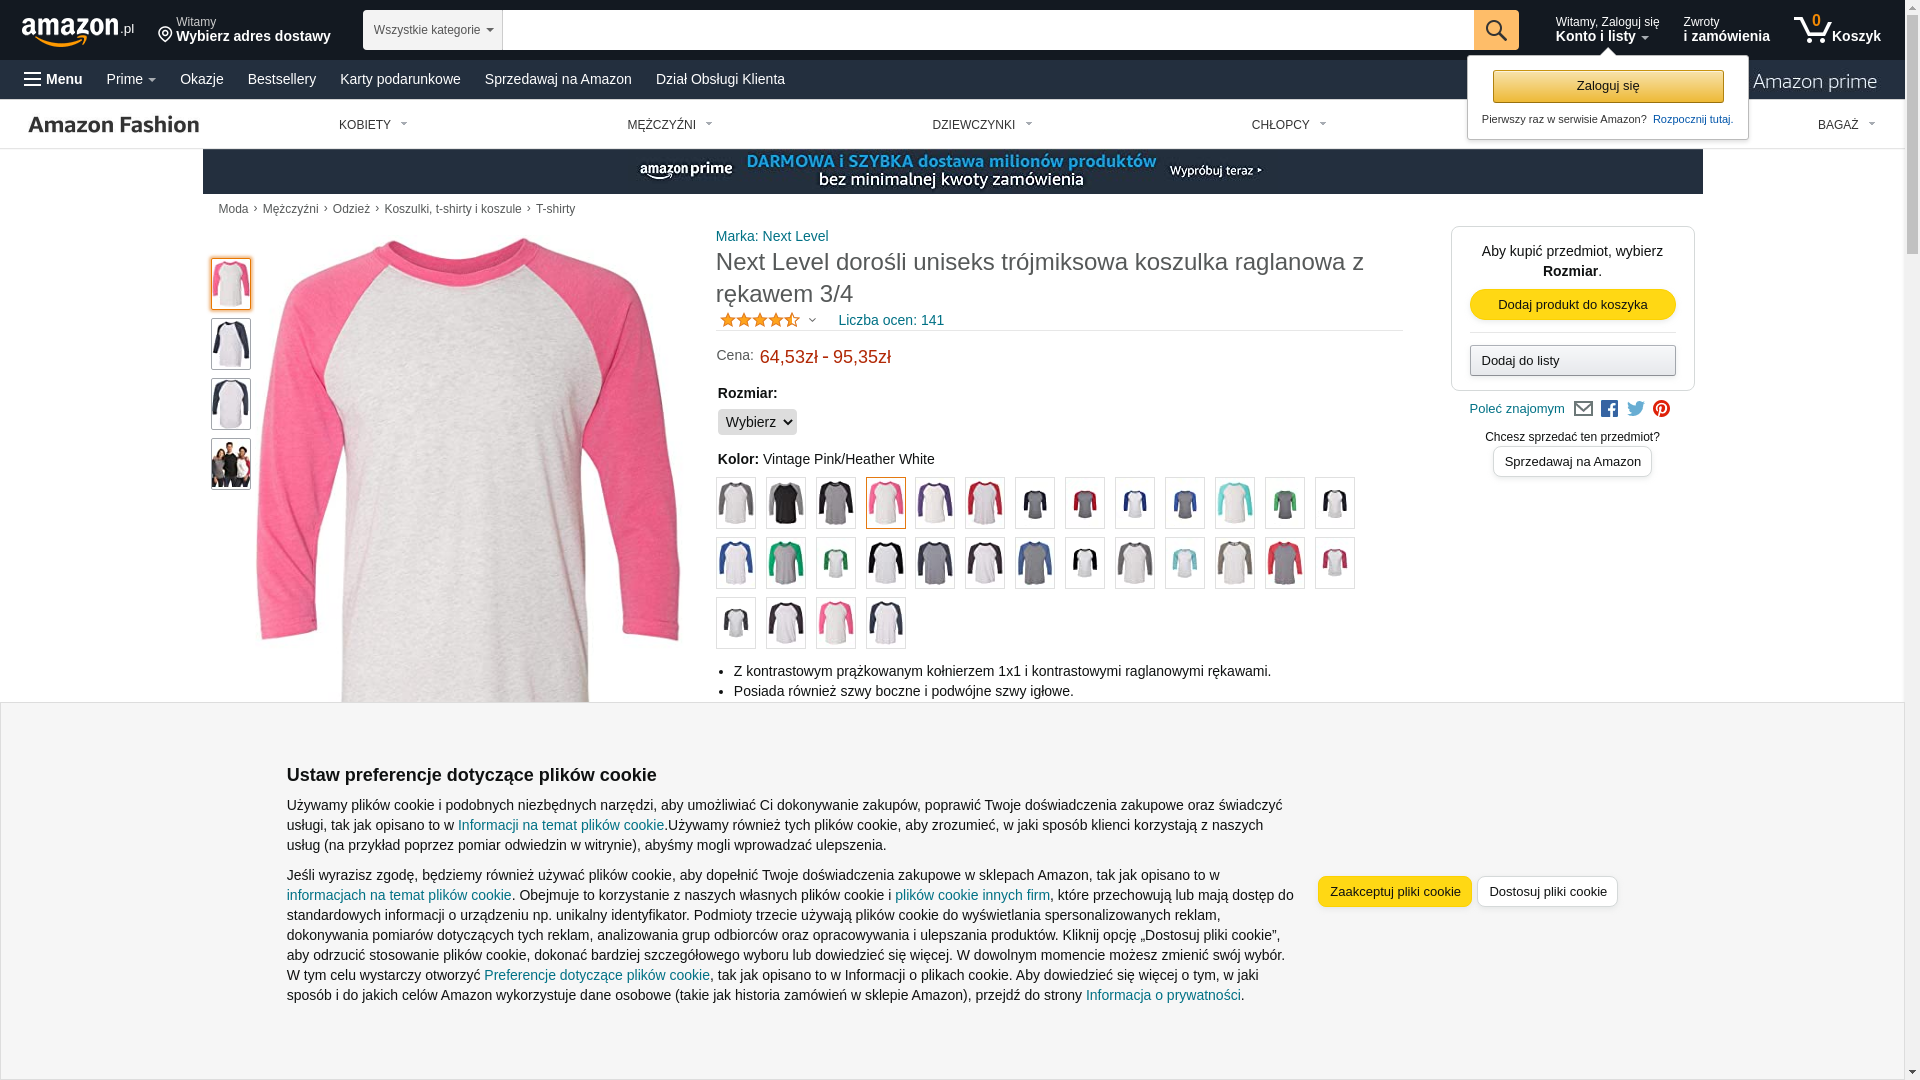Expand Wszystkie kategorie search category dropdown
1920x1080 pixels.
(x=433, y=30)
